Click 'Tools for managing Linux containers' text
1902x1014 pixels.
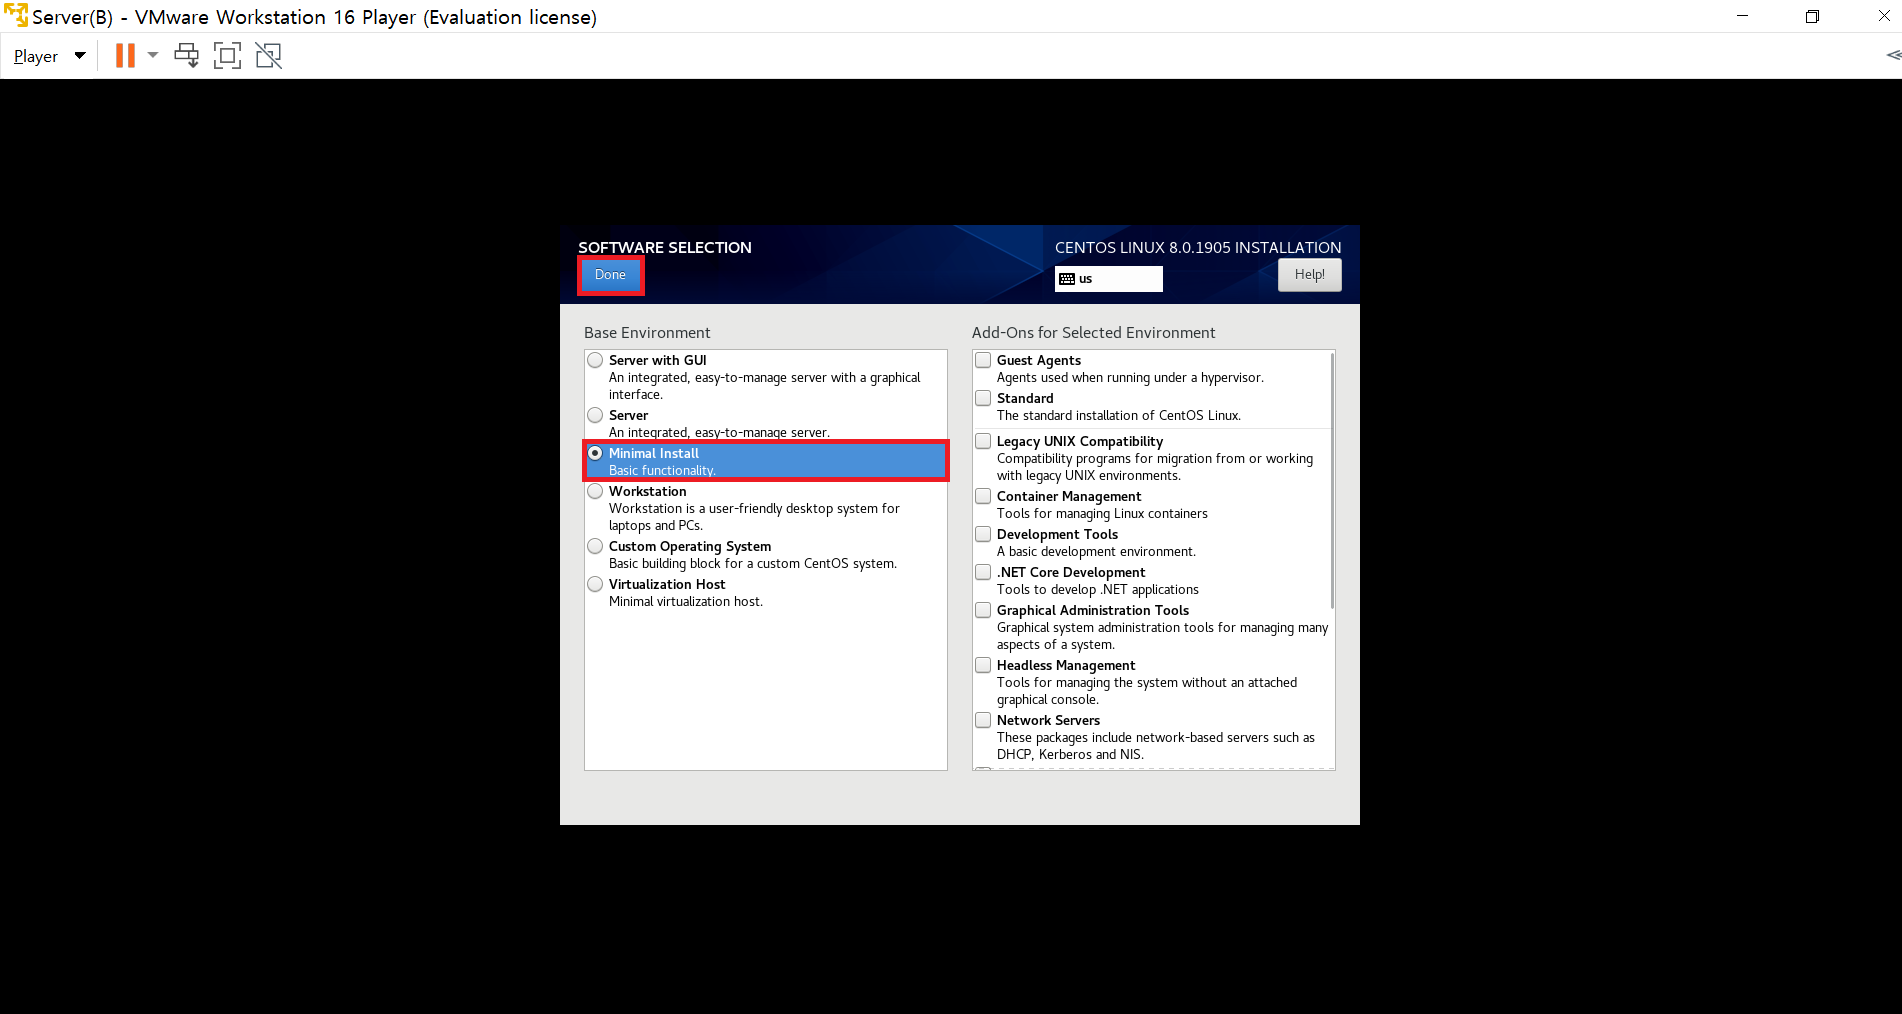1102,514
